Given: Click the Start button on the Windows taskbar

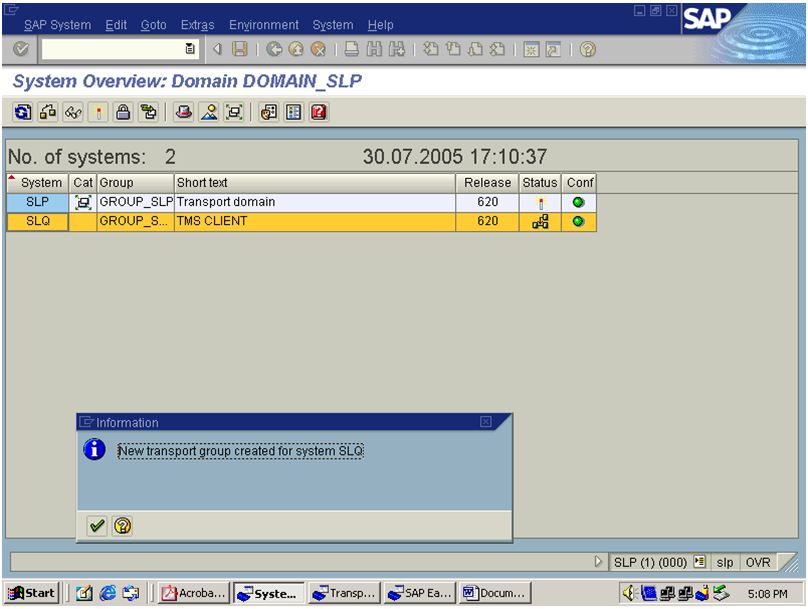Looking at the screenshot, I should pos(30,591).
